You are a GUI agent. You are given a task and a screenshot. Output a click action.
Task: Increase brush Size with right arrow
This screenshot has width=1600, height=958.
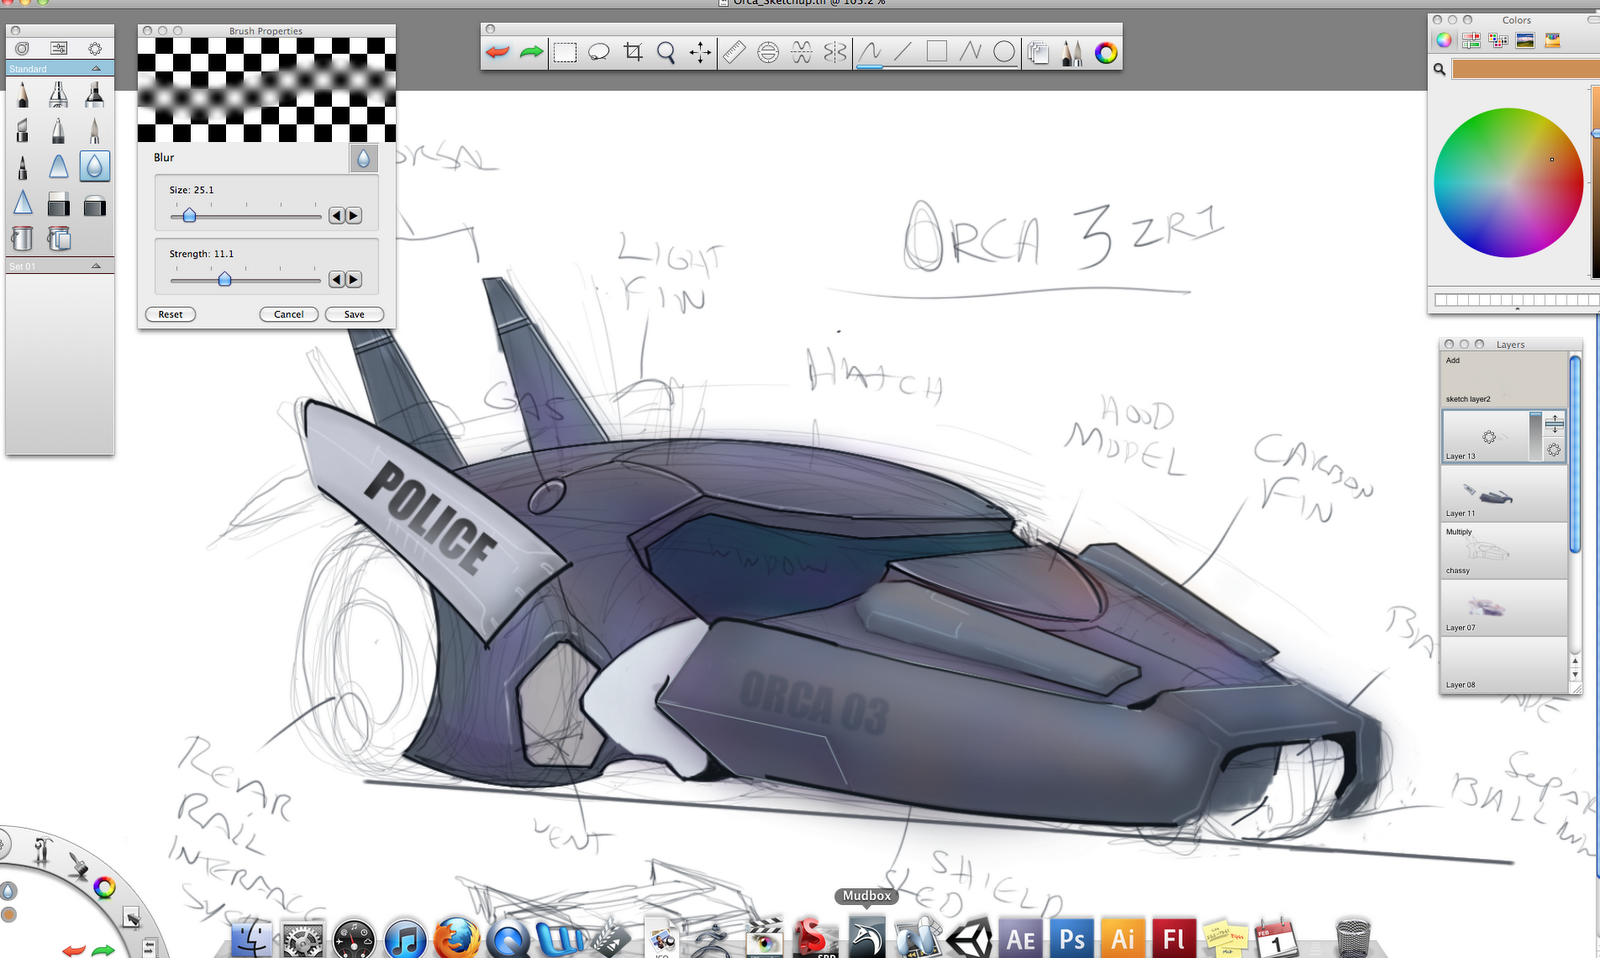click(354, 216)
